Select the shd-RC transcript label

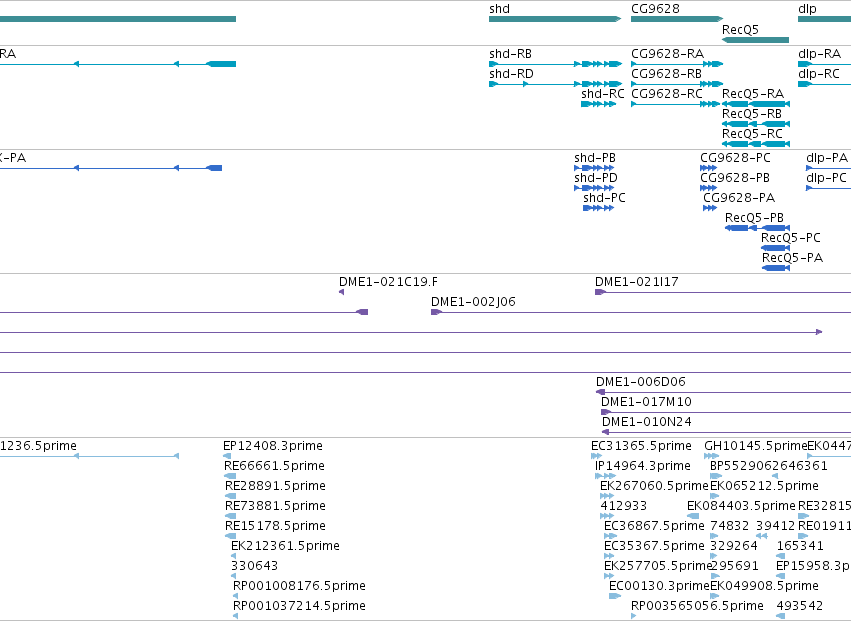(602, 94)
